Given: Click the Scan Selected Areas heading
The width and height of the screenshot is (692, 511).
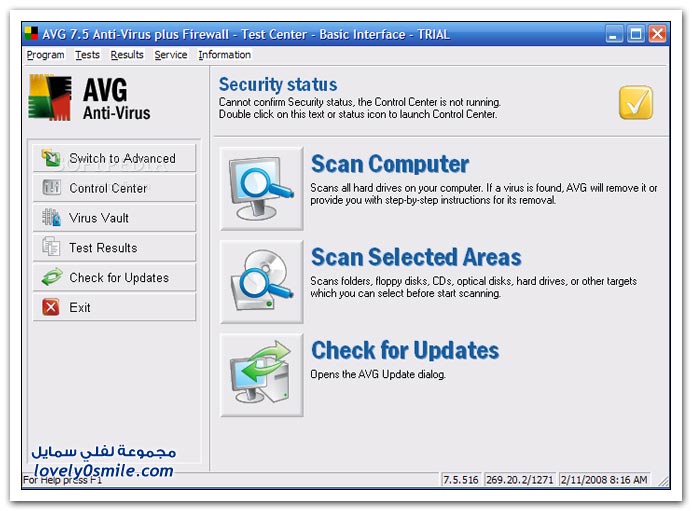Looking at the screenshot, I should point(416,257).
